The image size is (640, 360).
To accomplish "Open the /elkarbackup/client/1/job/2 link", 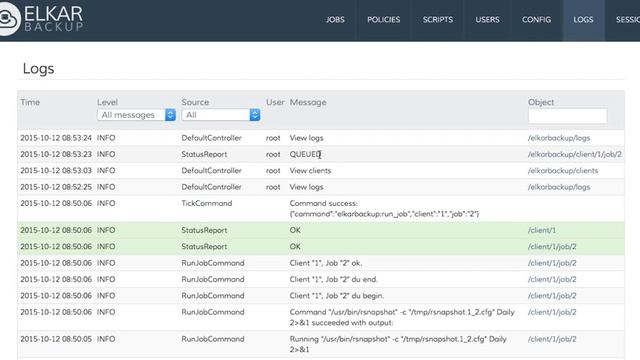I will tap(575, 154).
